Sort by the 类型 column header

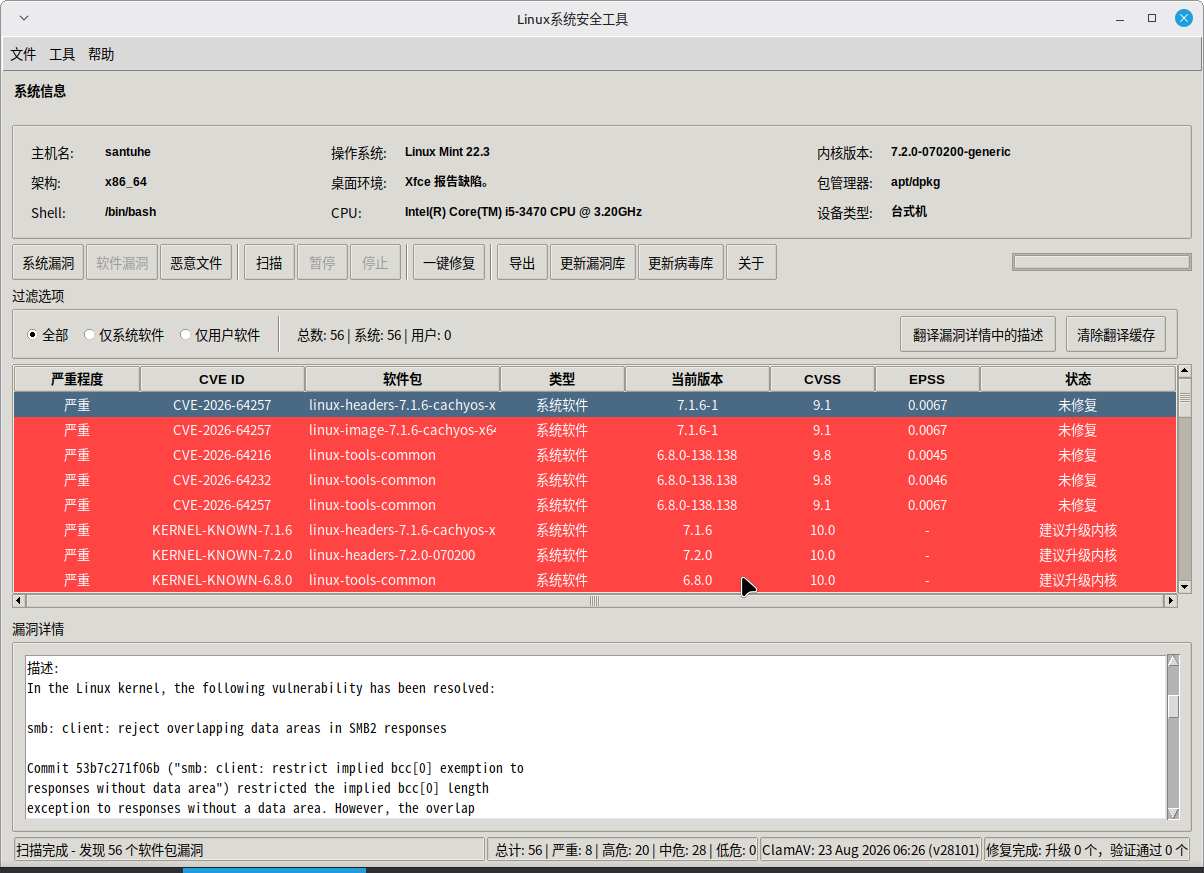pos(562,379)
